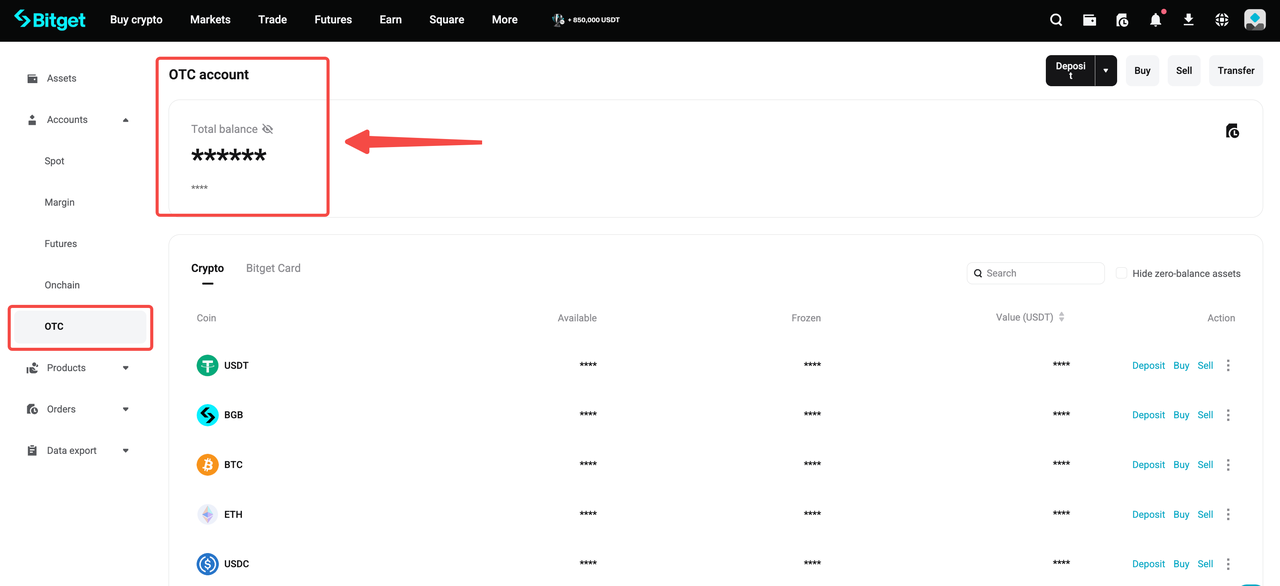Enable Hide zero-balance assets
Viewport: 1280px width, 586px height.
(x=1121, y=272)
